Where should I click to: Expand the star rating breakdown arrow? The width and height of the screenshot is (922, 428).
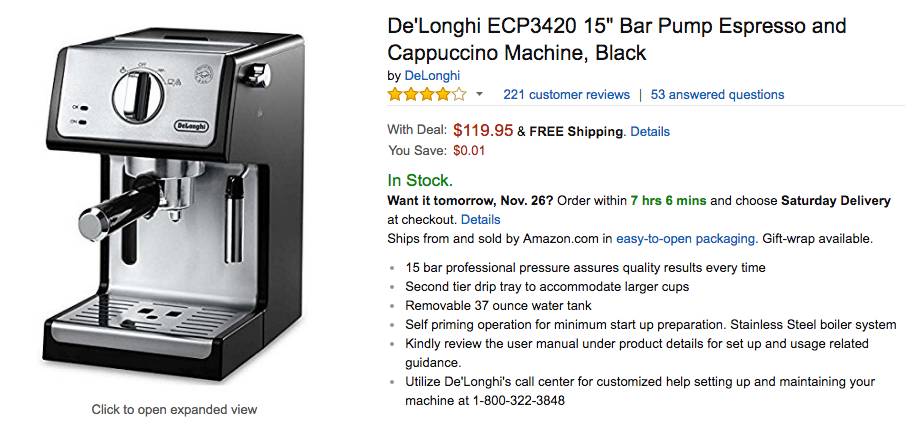click(479, 95)
